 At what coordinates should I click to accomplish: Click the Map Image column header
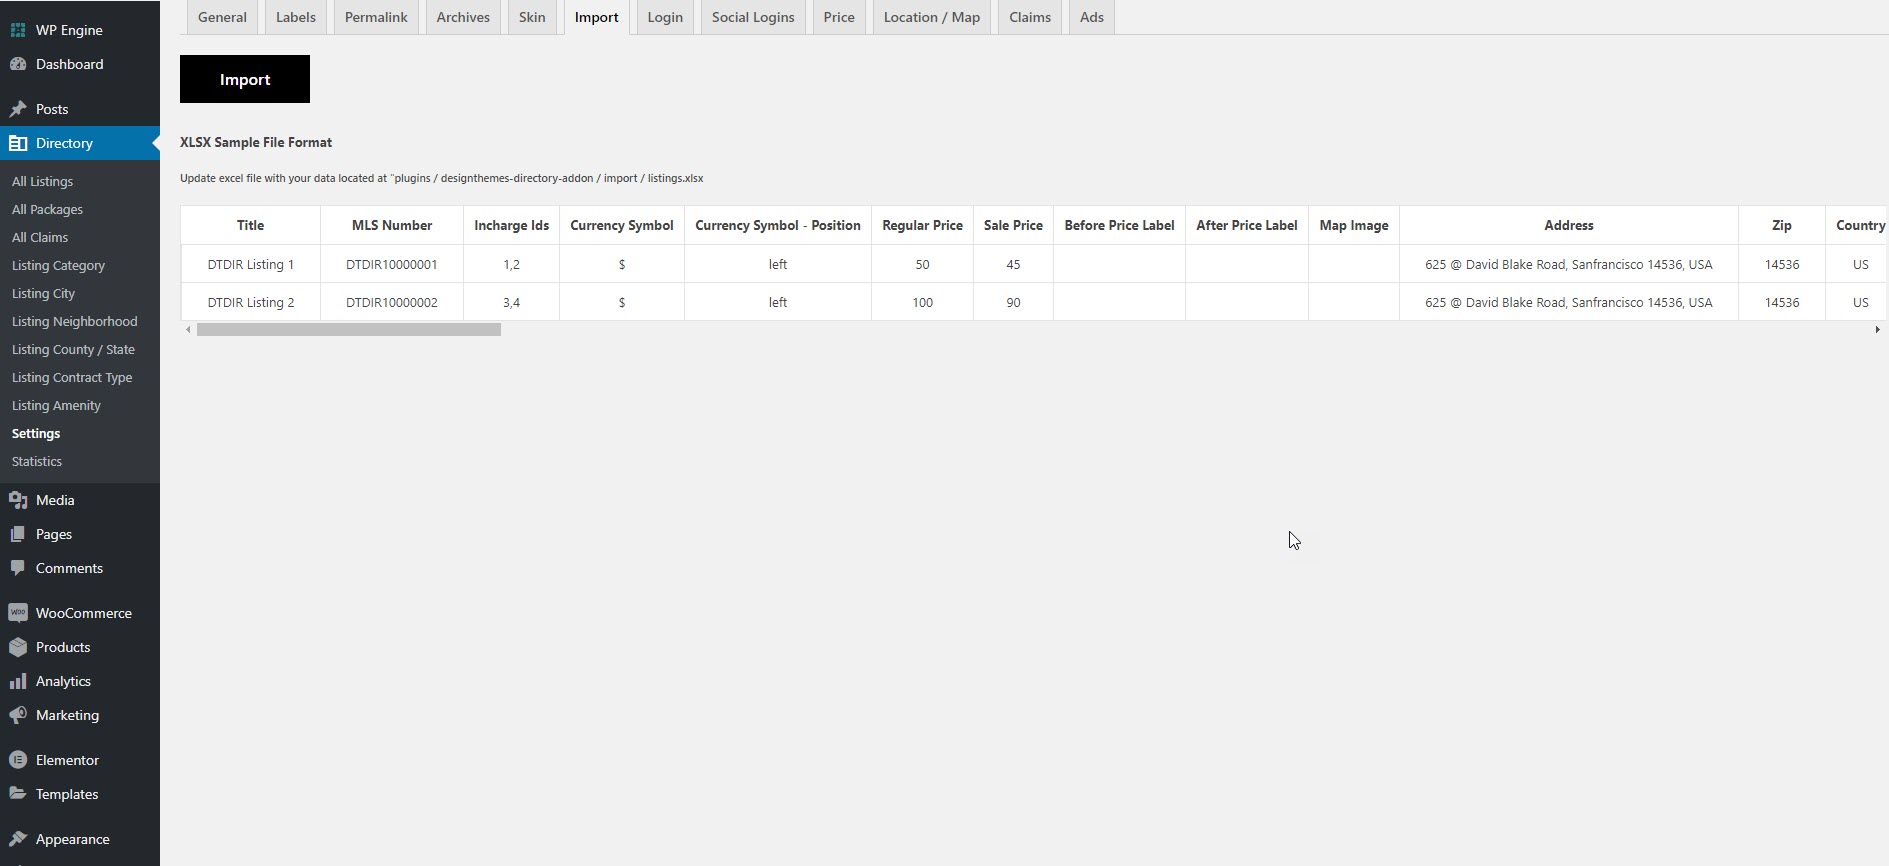pyautogui.click(x=1354, y=225)
